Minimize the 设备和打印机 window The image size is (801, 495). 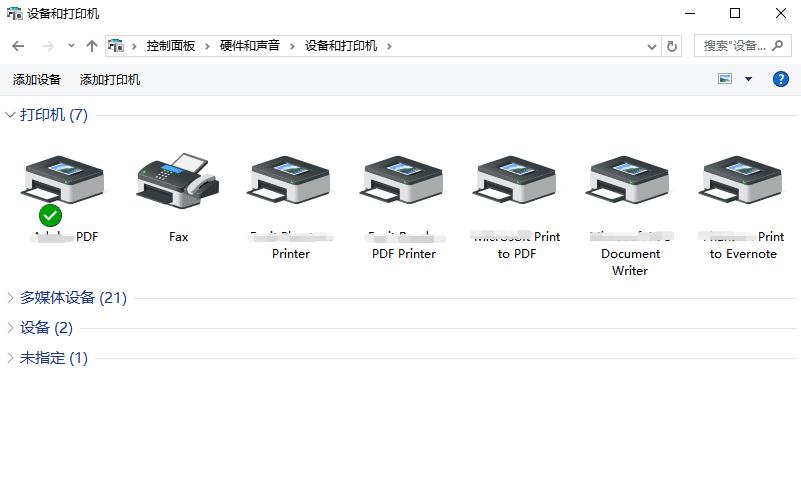pos(690,13)
